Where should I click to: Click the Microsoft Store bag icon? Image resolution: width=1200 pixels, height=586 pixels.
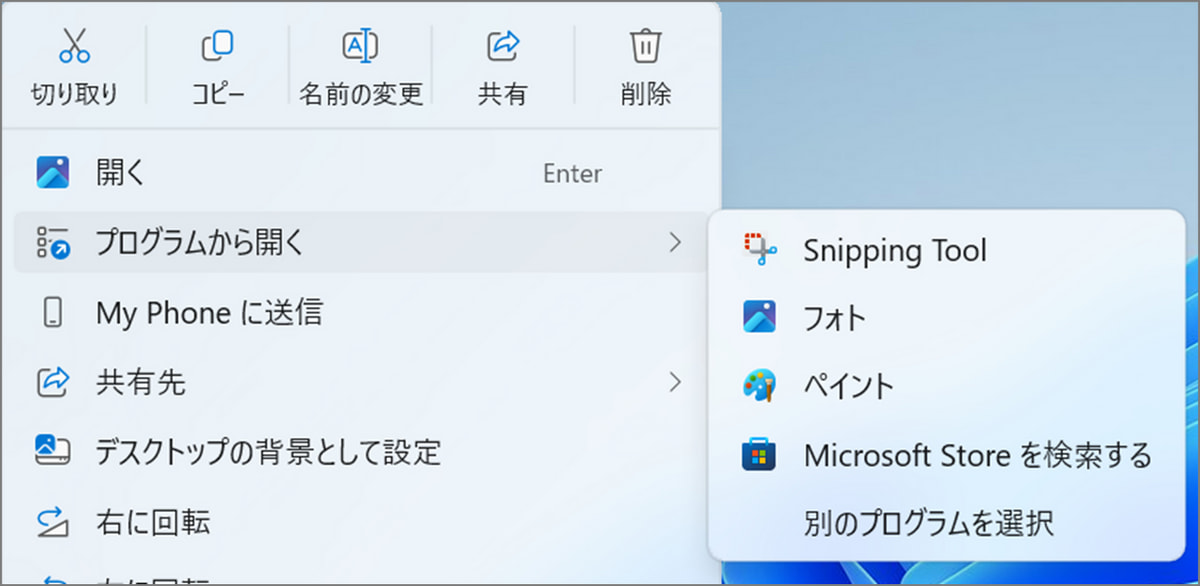(x=760, y=455)
